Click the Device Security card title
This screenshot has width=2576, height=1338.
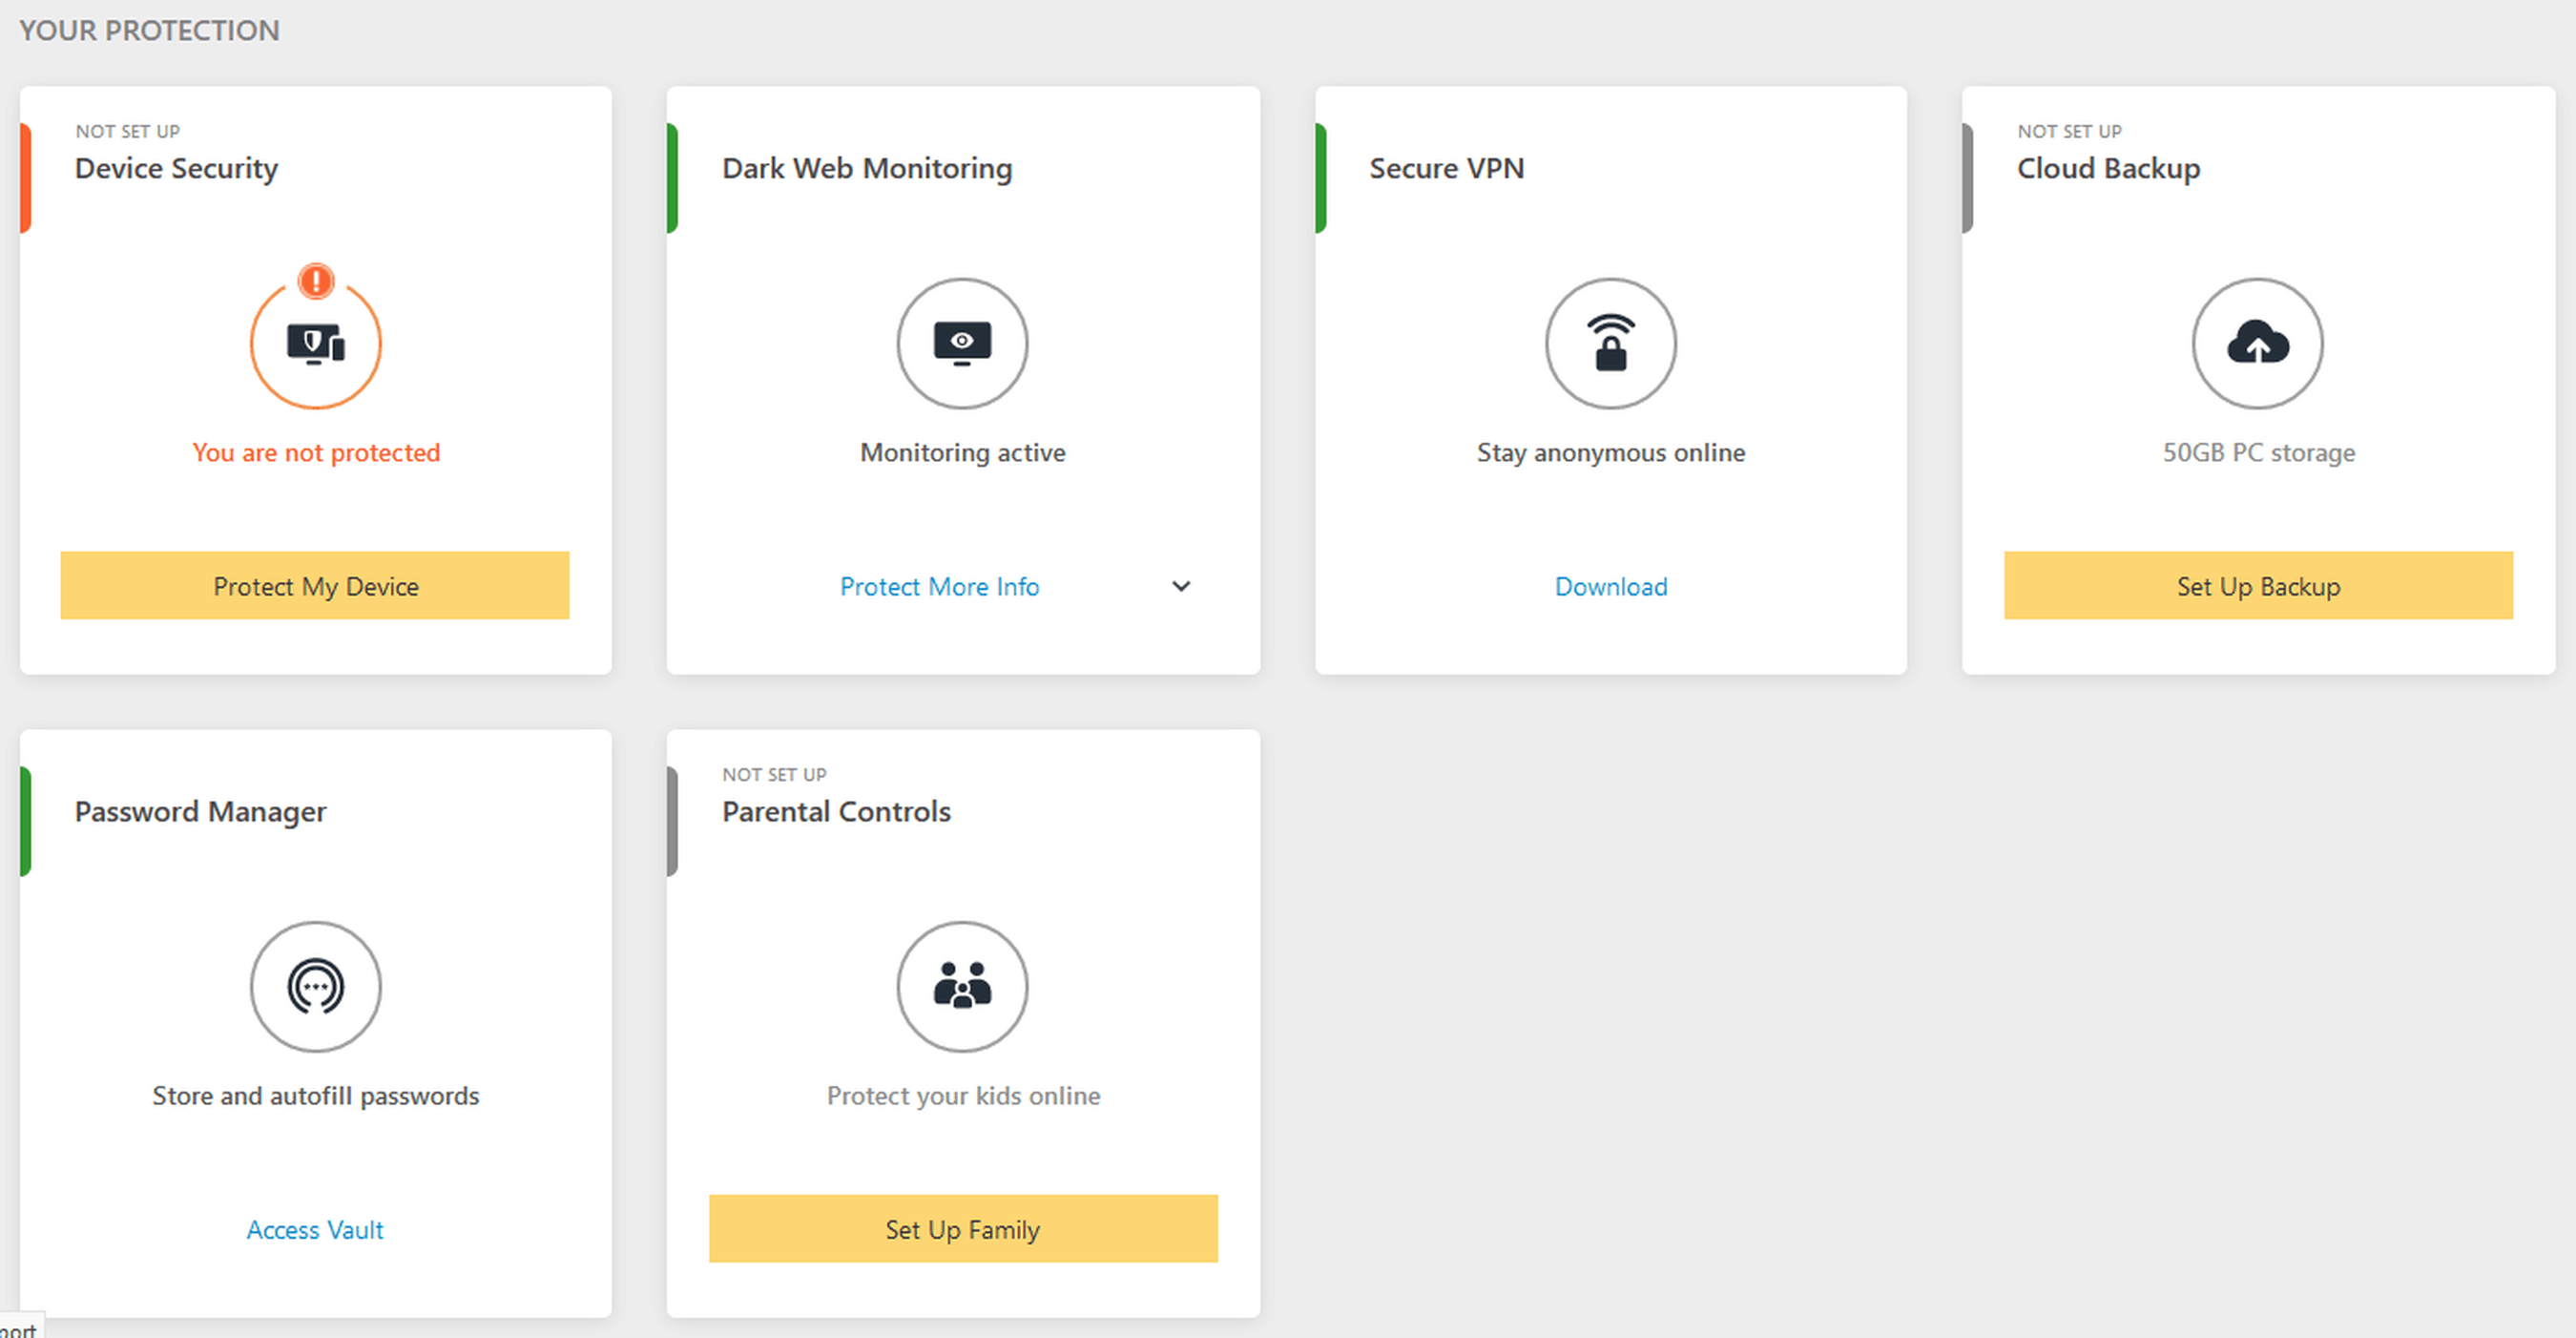pos(176,168)
